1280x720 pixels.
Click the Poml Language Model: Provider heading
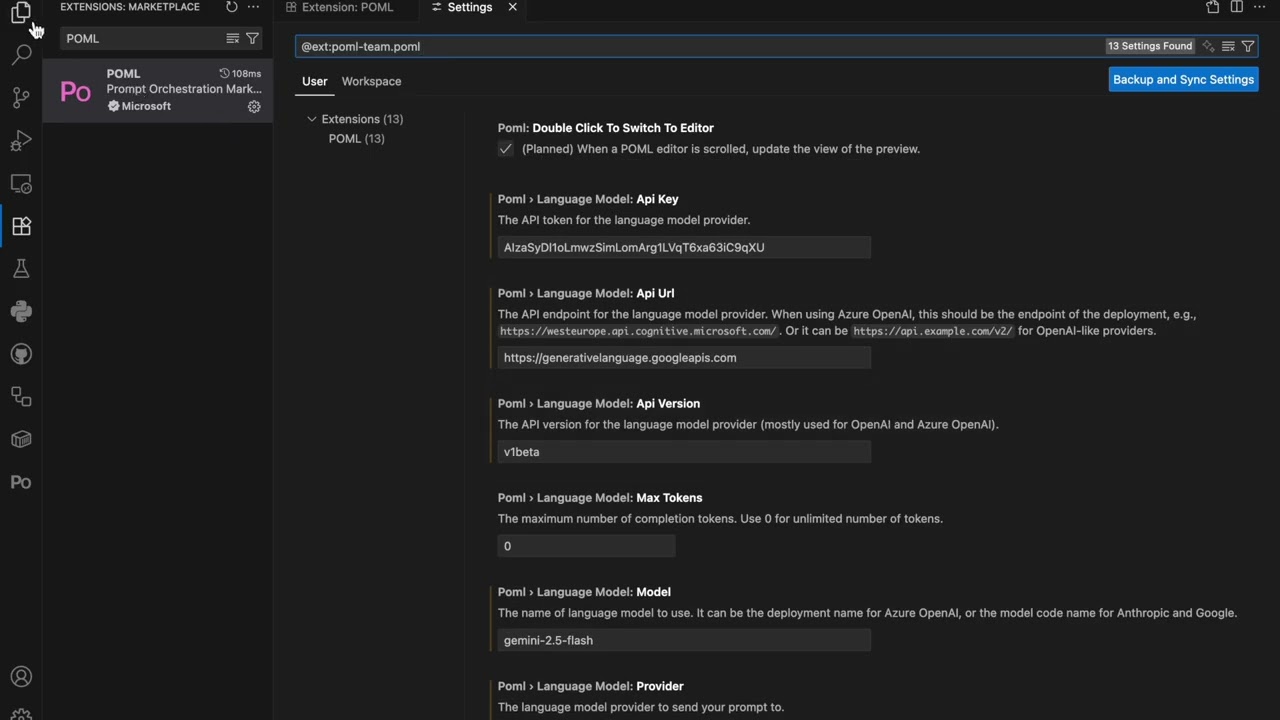tap(590, 686)
